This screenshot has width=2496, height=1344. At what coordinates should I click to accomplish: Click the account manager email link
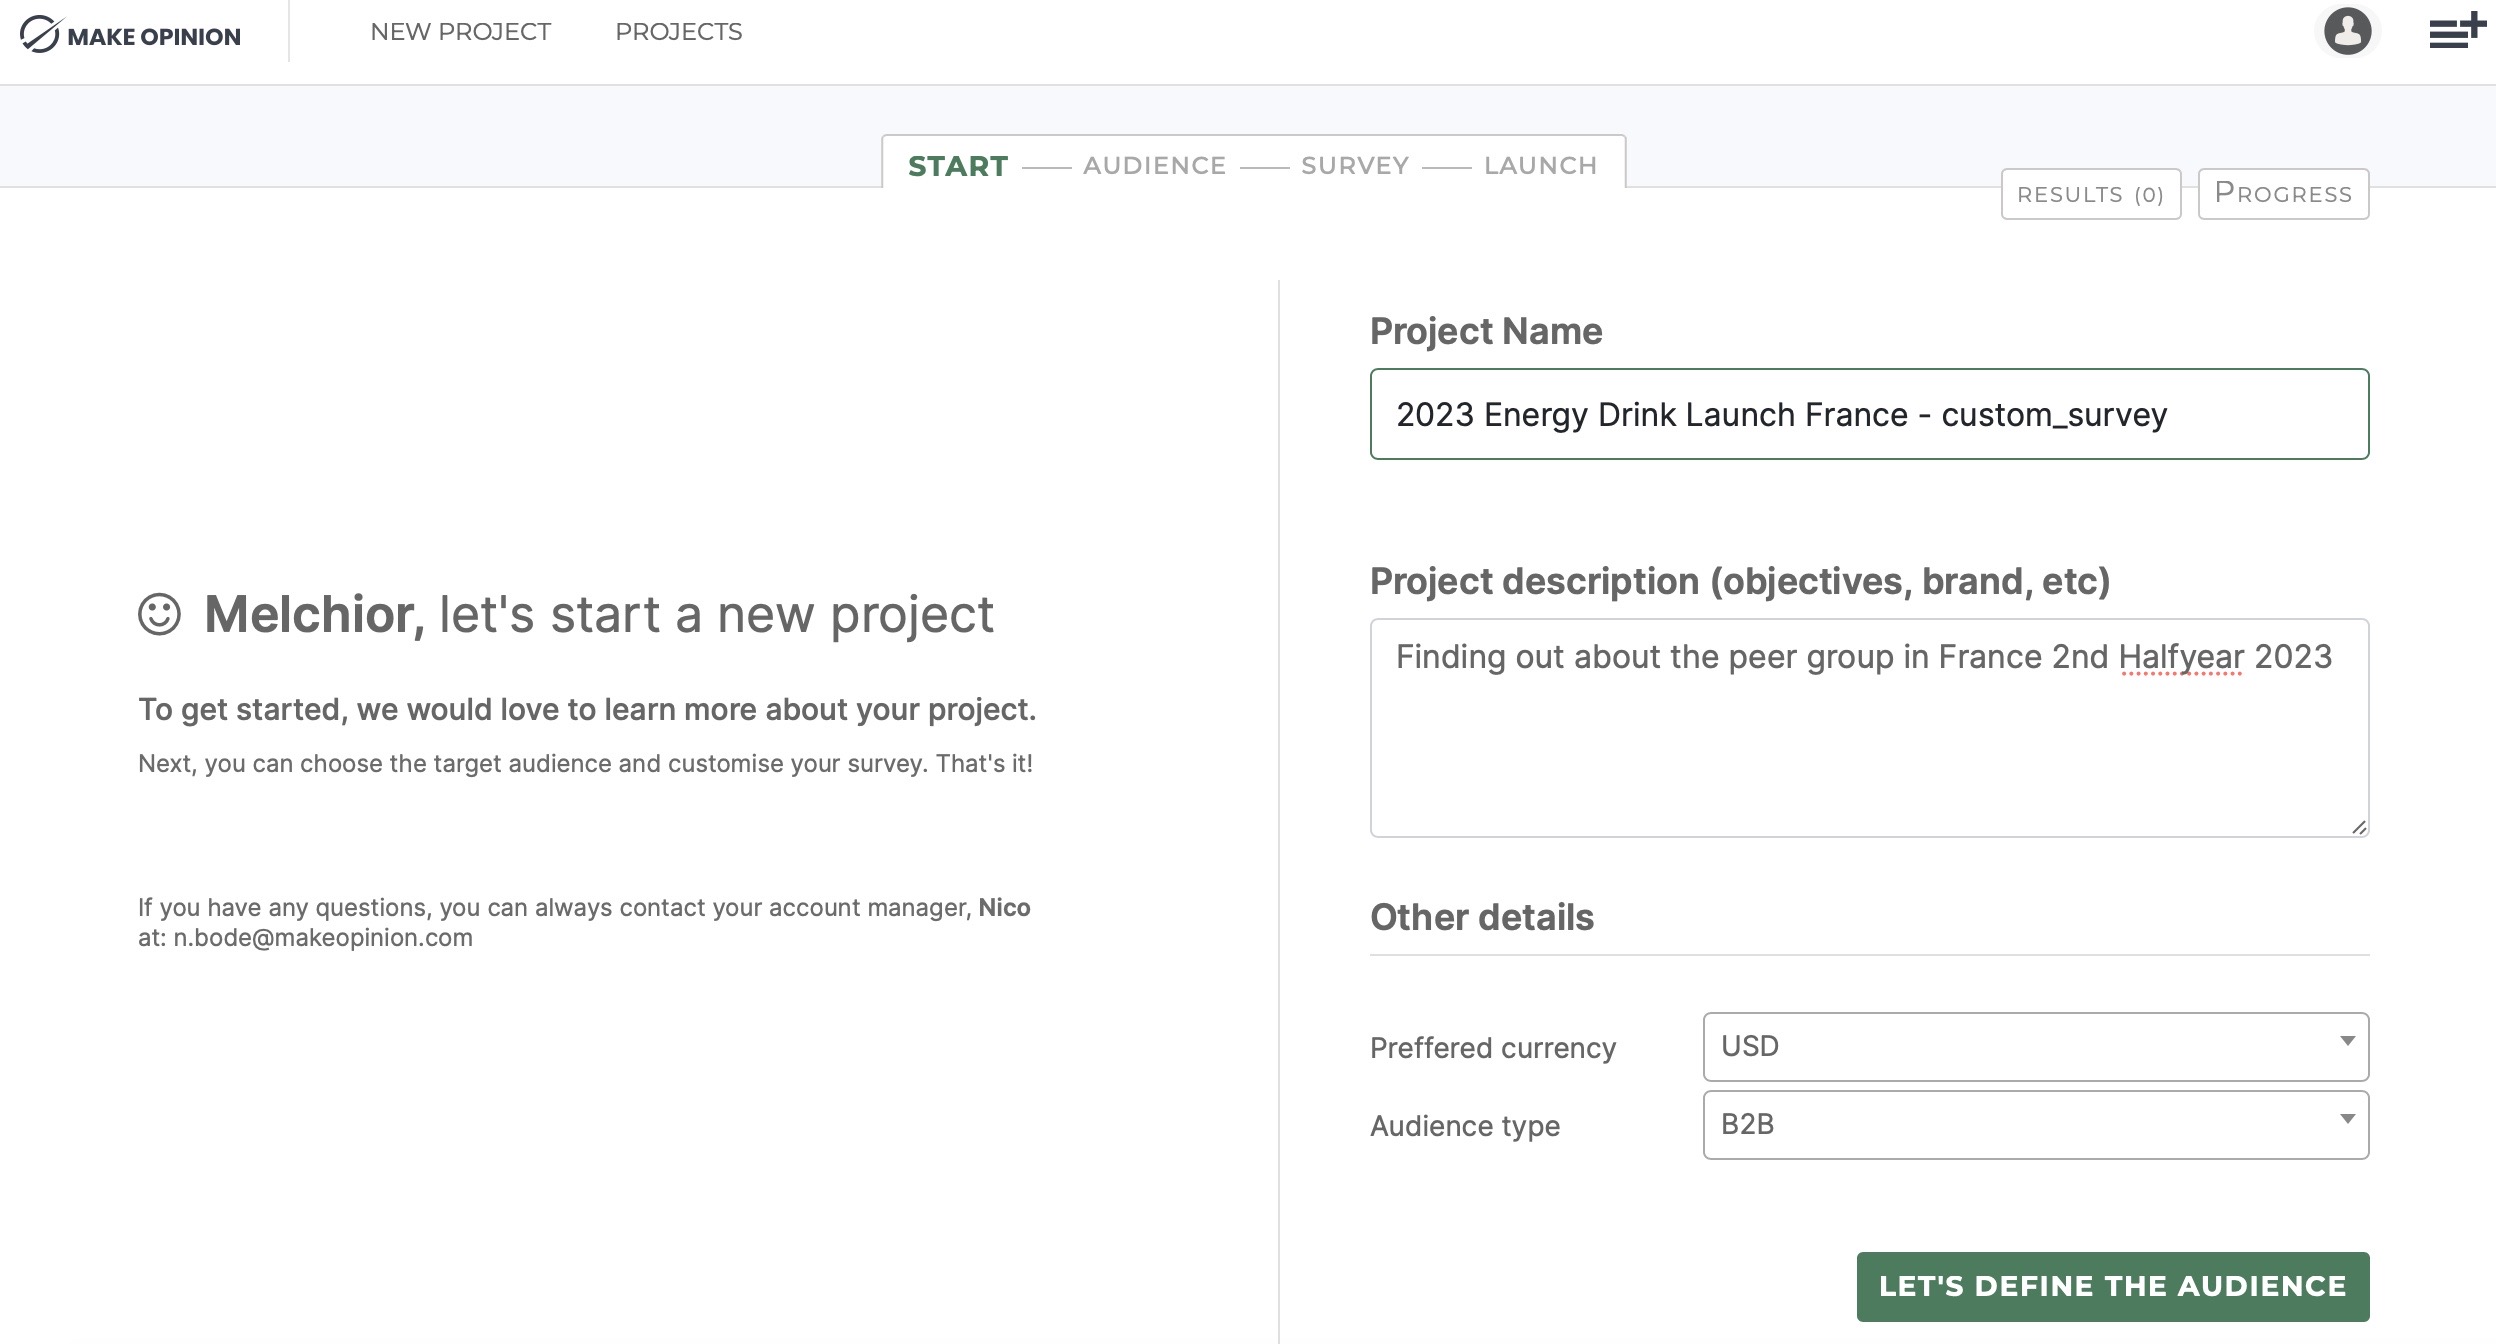(x=323, y=938)
